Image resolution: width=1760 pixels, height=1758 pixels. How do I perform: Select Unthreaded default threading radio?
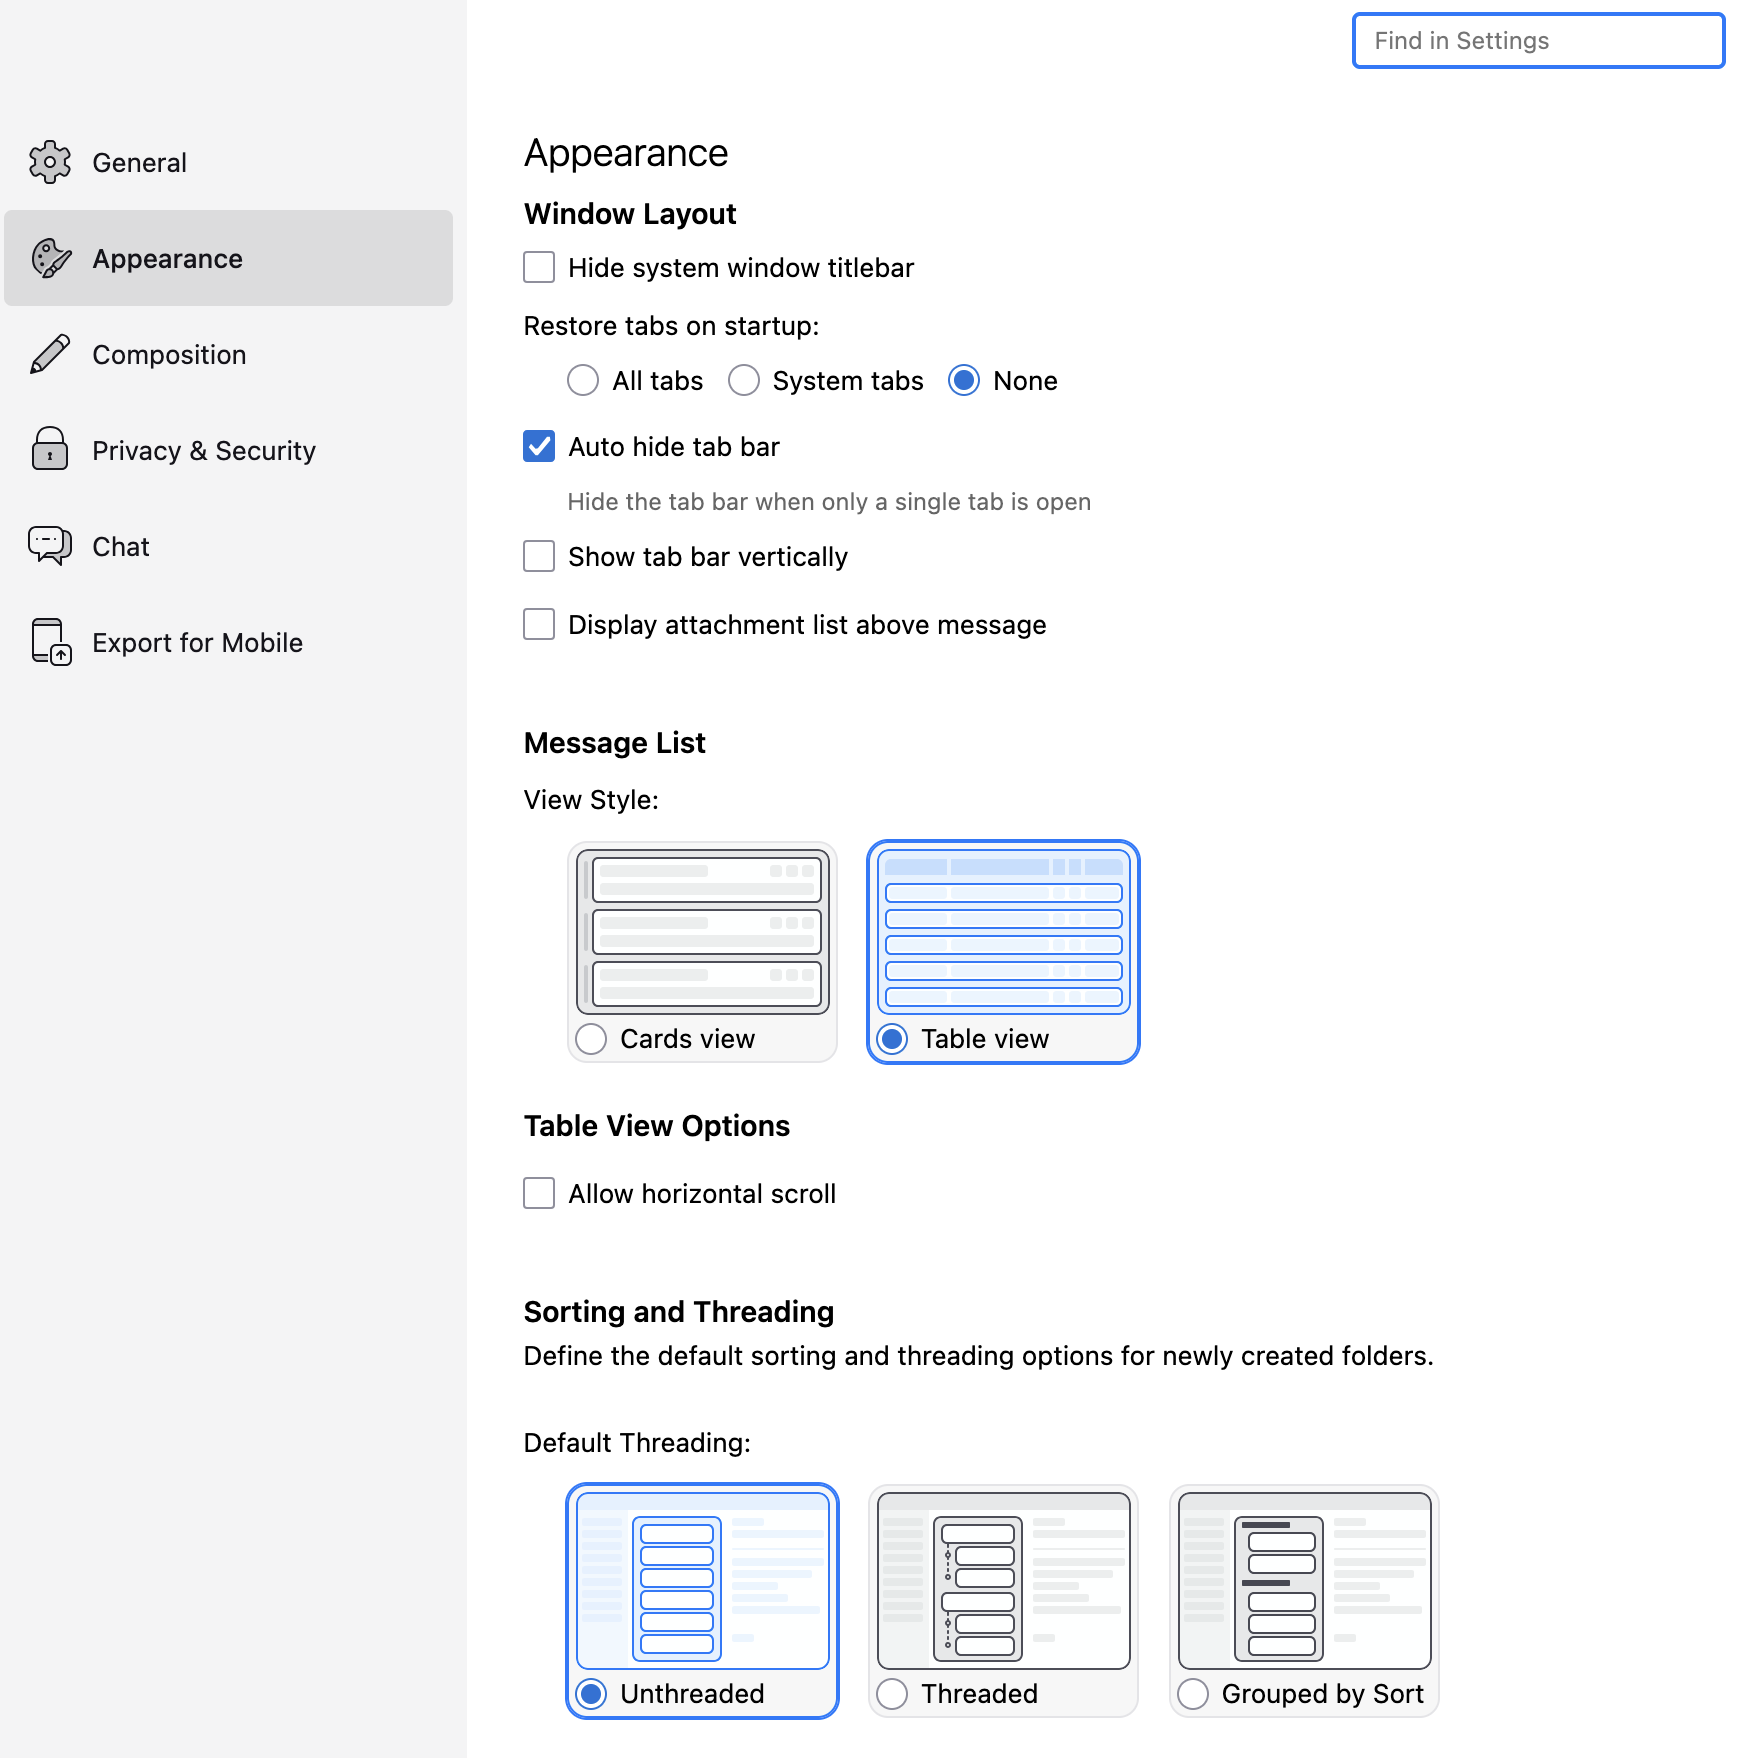[x=591, y=1694]
